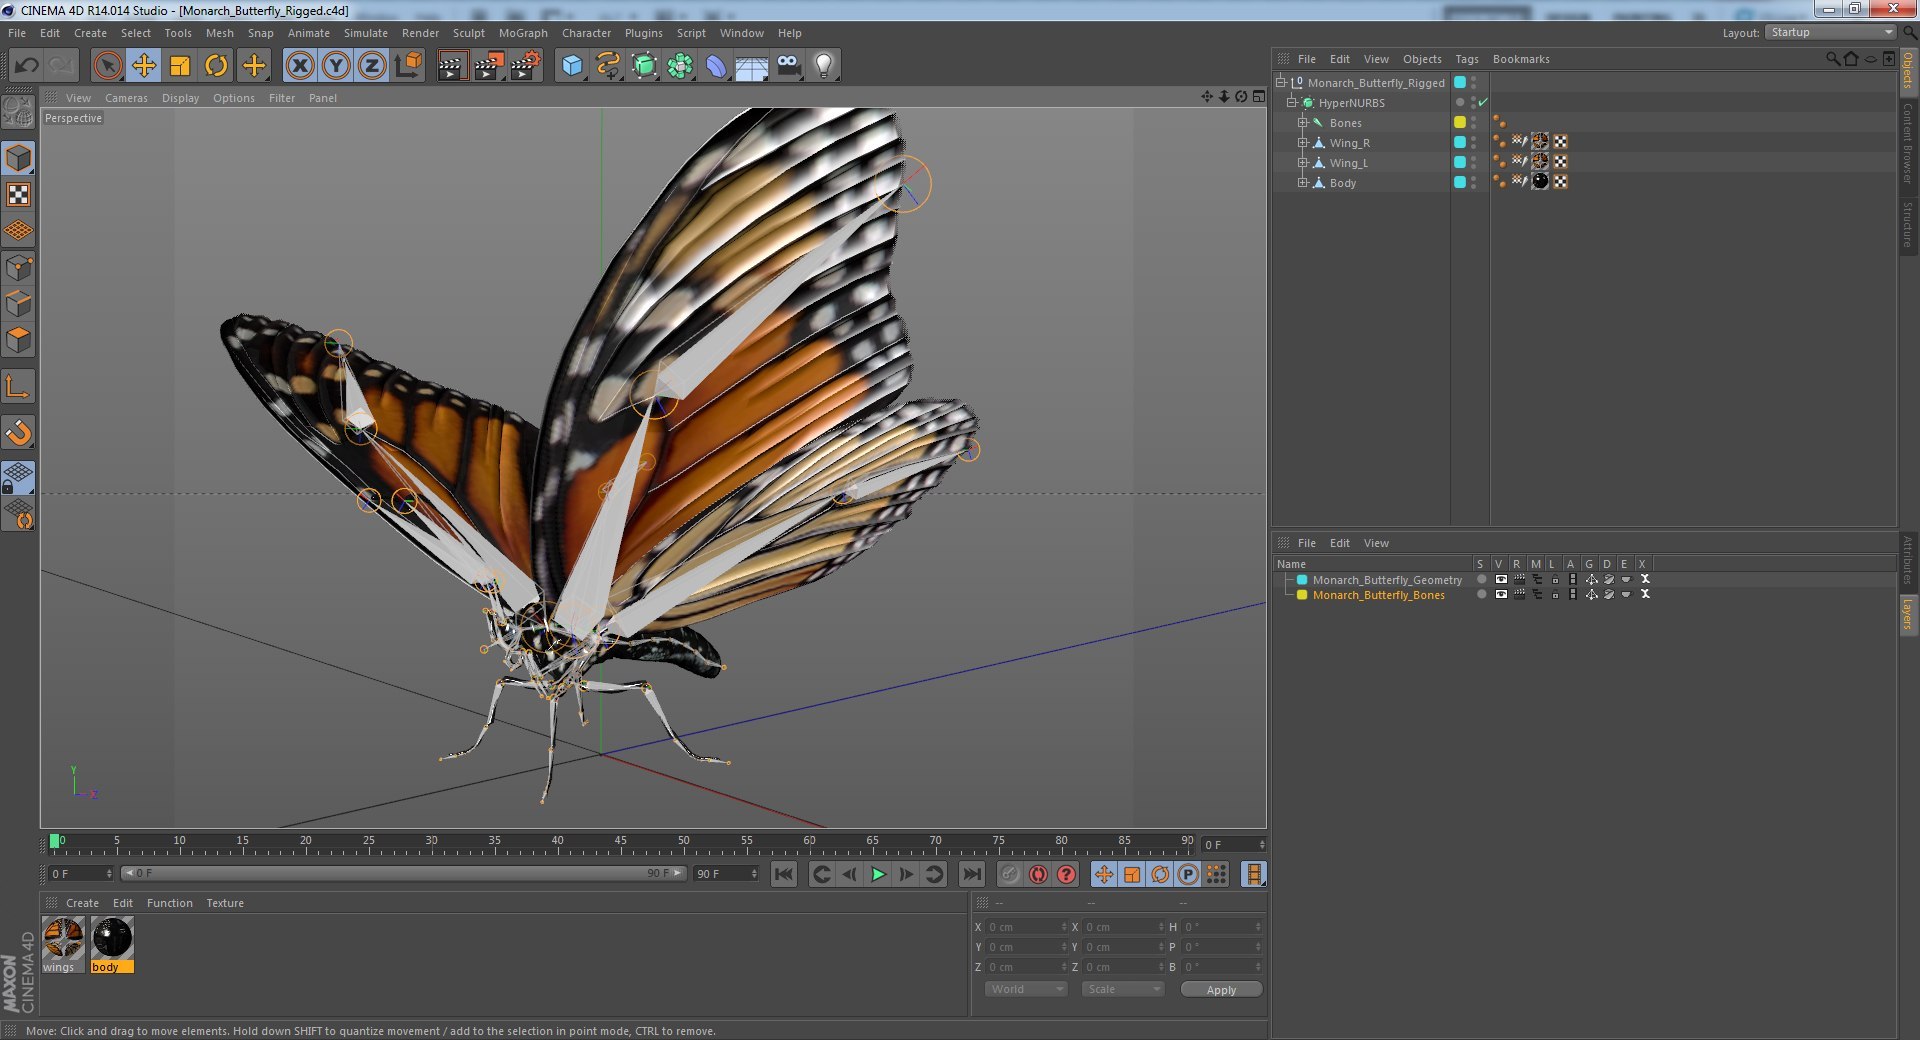The height and width of the screenshot is (1040, 1920).
Task: Go to end of animation
Action: click(971, 874)
